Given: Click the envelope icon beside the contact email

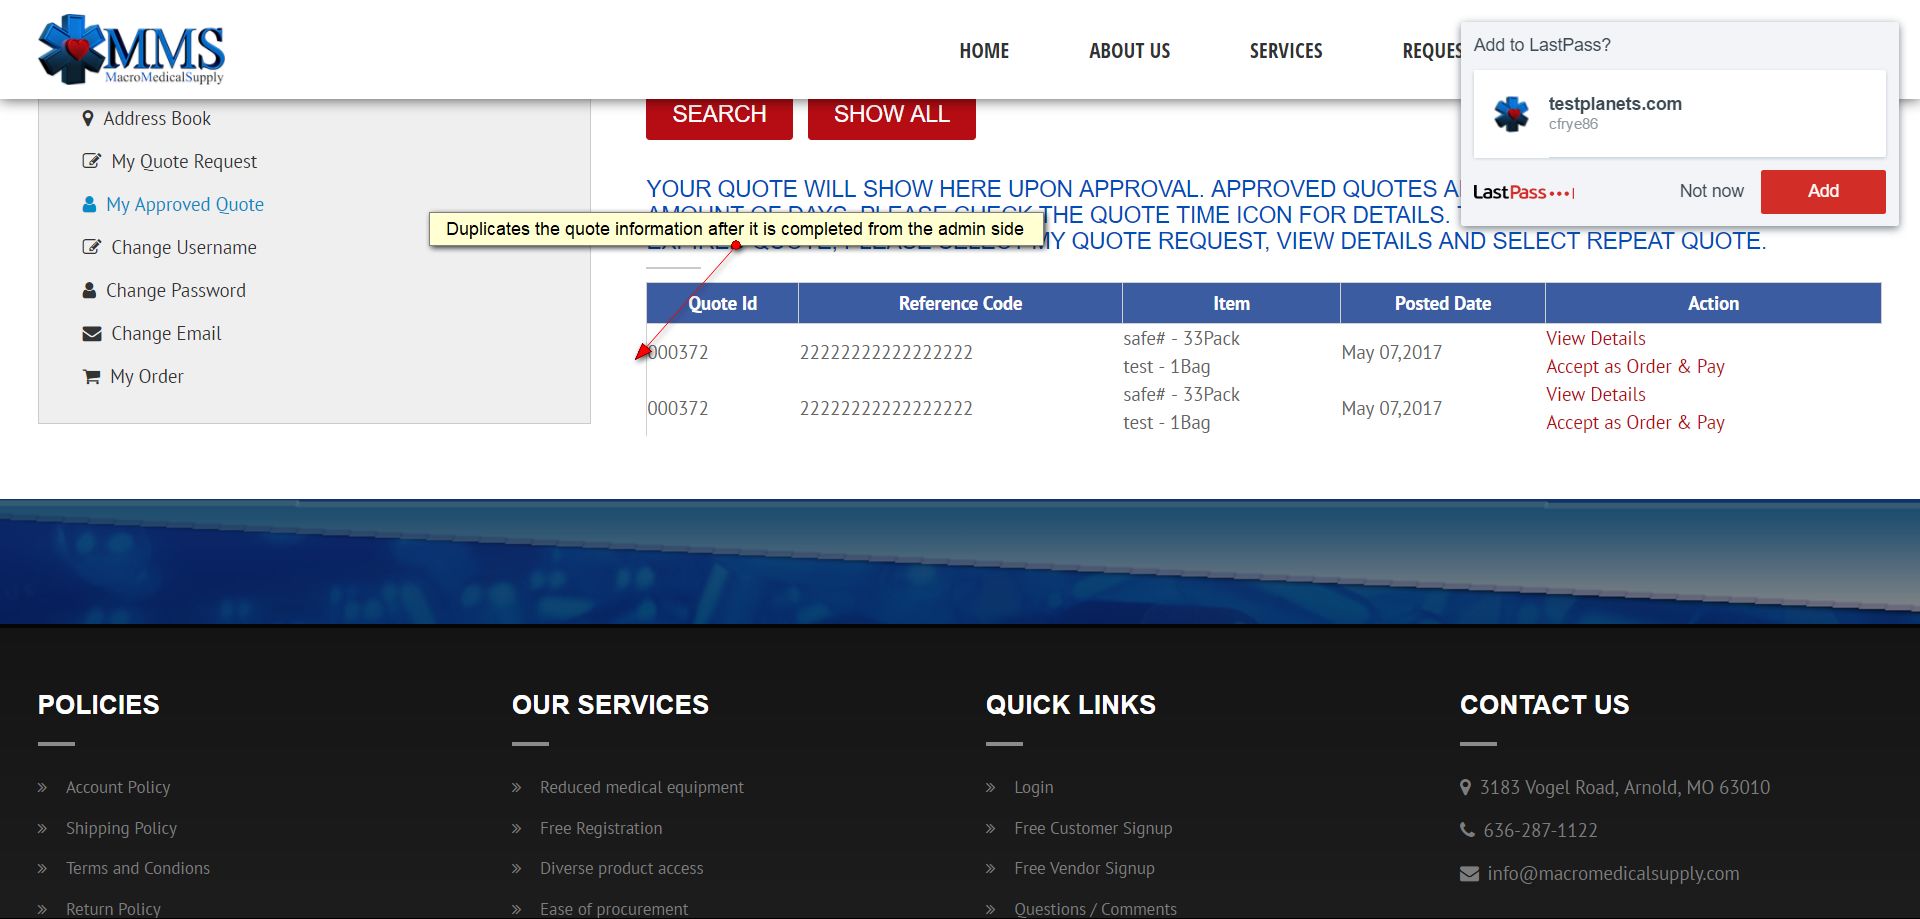Looking at the screenshot, I should [x=1469, y=874].
